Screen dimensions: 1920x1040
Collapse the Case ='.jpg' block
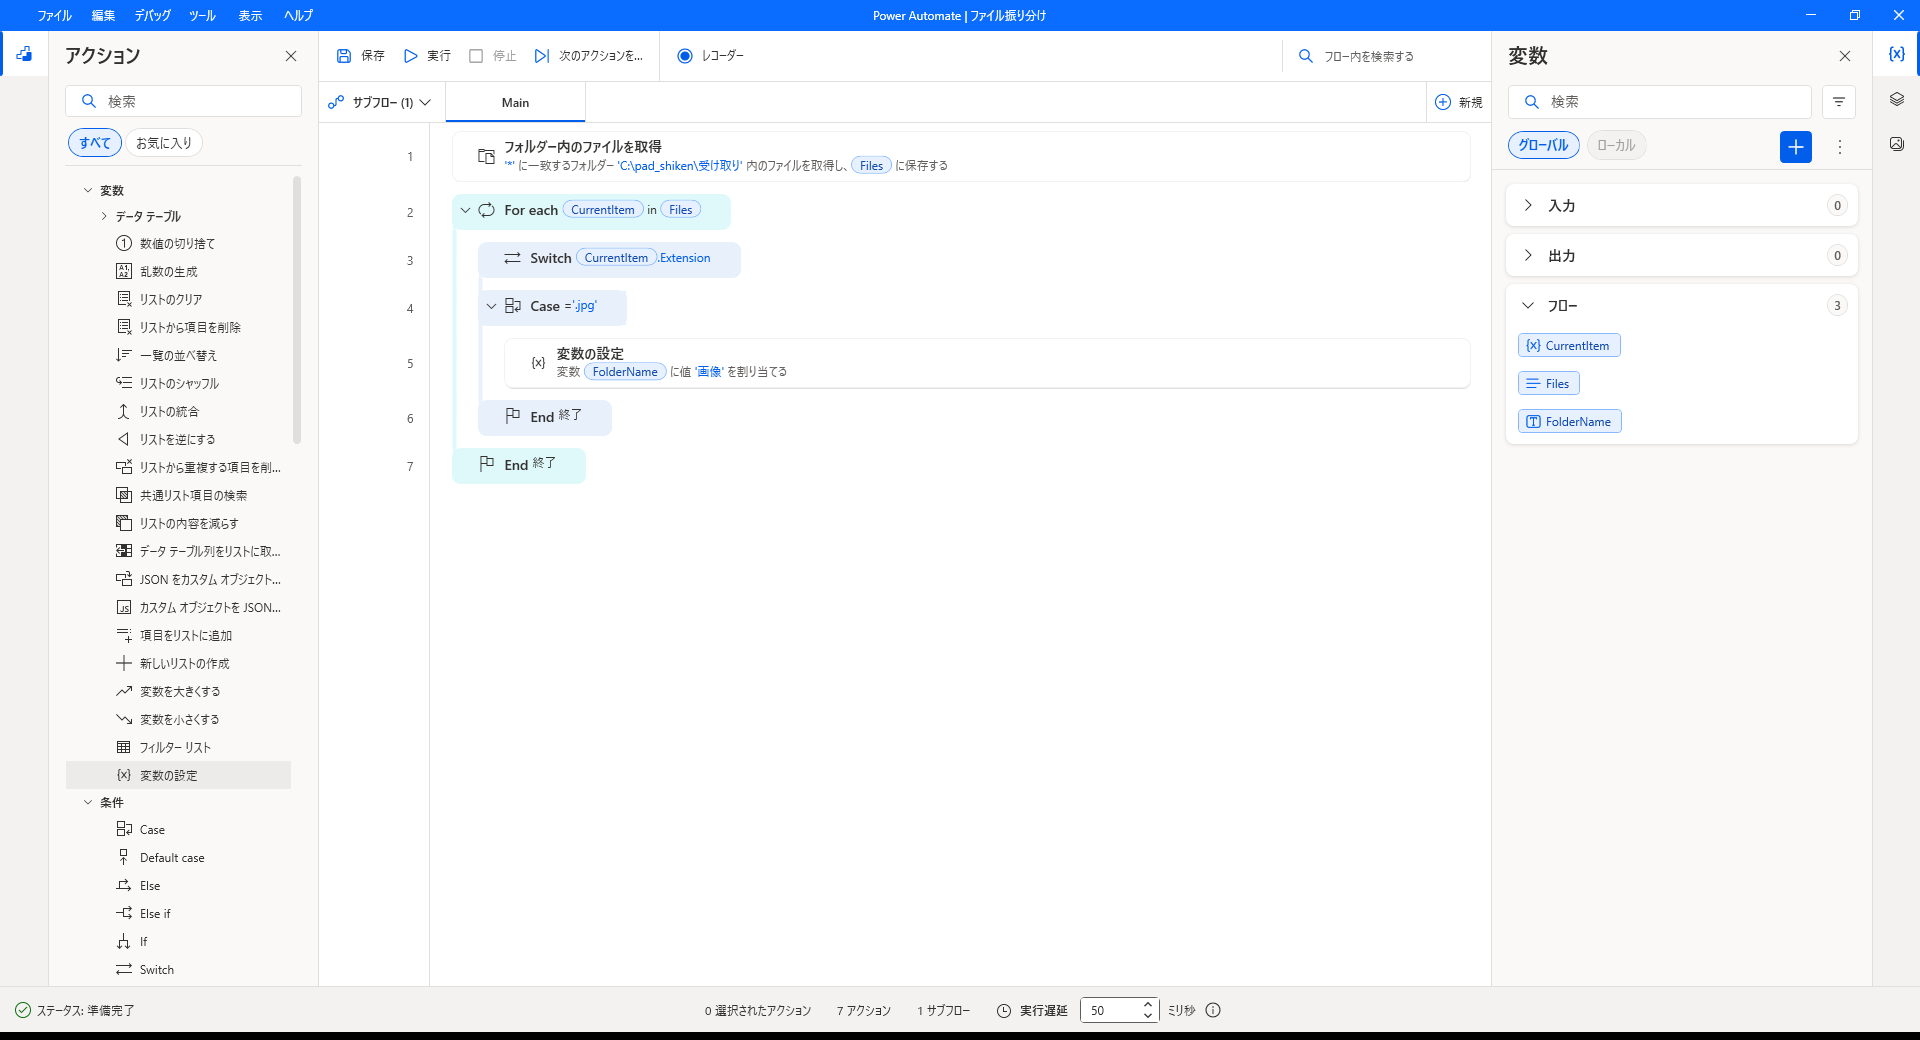coord(491,306)
